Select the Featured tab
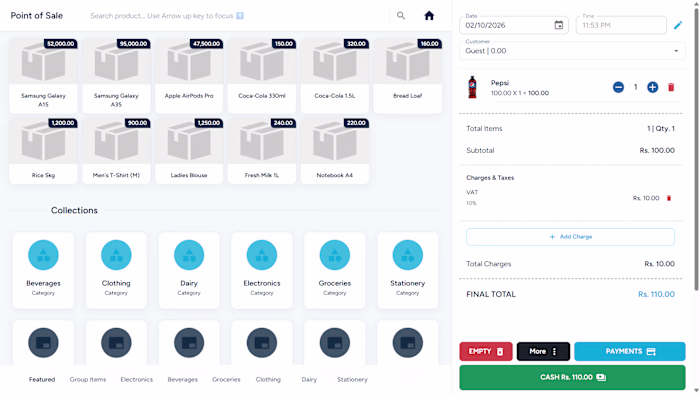Image resolution: width=700 pixels, height=394 pixels. click(42, 379)
